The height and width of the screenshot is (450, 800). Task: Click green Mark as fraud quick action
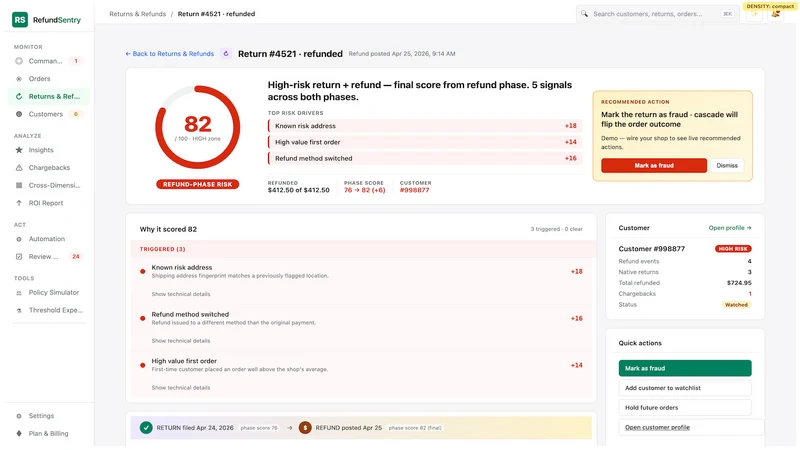(x=685, y=368)
